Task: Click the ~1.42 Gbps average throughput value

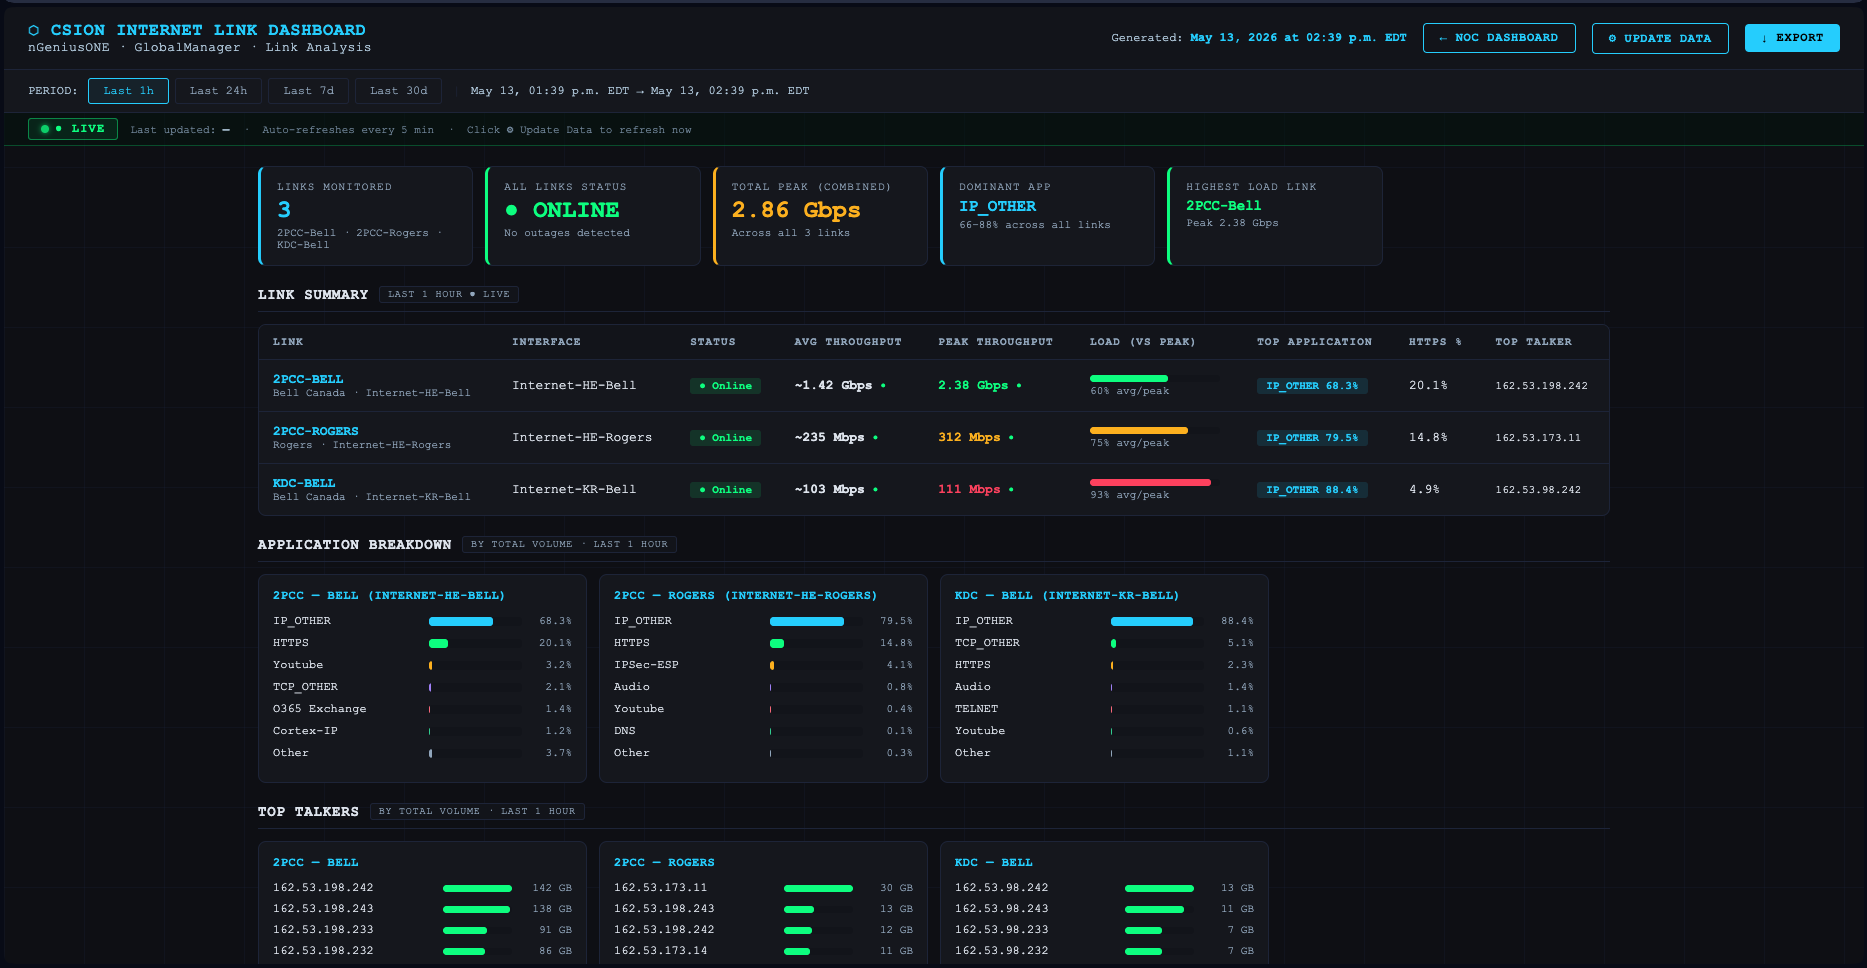Action: pyautogui.click(x=833, y=385)
